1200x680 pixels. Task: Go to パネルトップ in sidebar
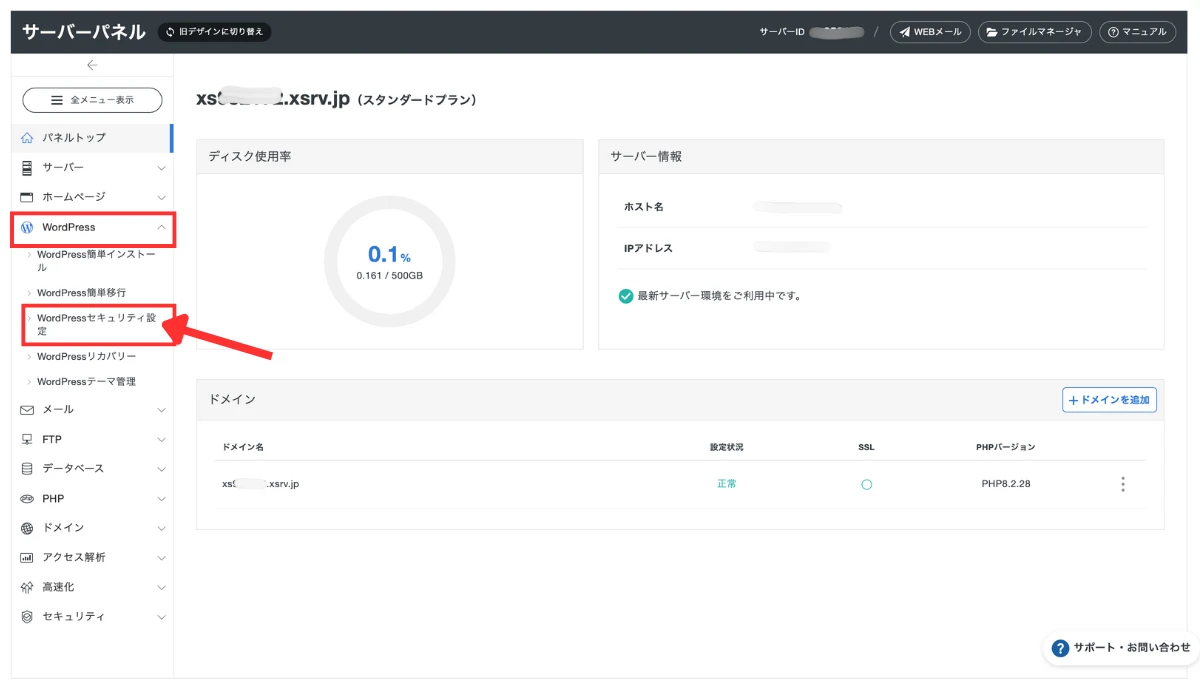[x=92, y=137]
